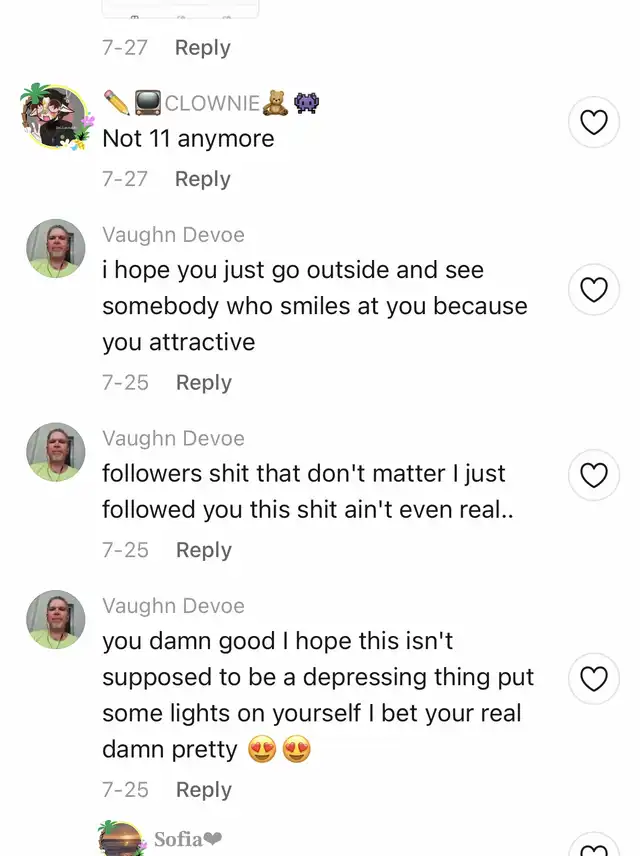This screenshot has width=640, height=856.
Task: Open Vaughn Devoe's avatar on damn pretty comment
Action: click(56, 619)
